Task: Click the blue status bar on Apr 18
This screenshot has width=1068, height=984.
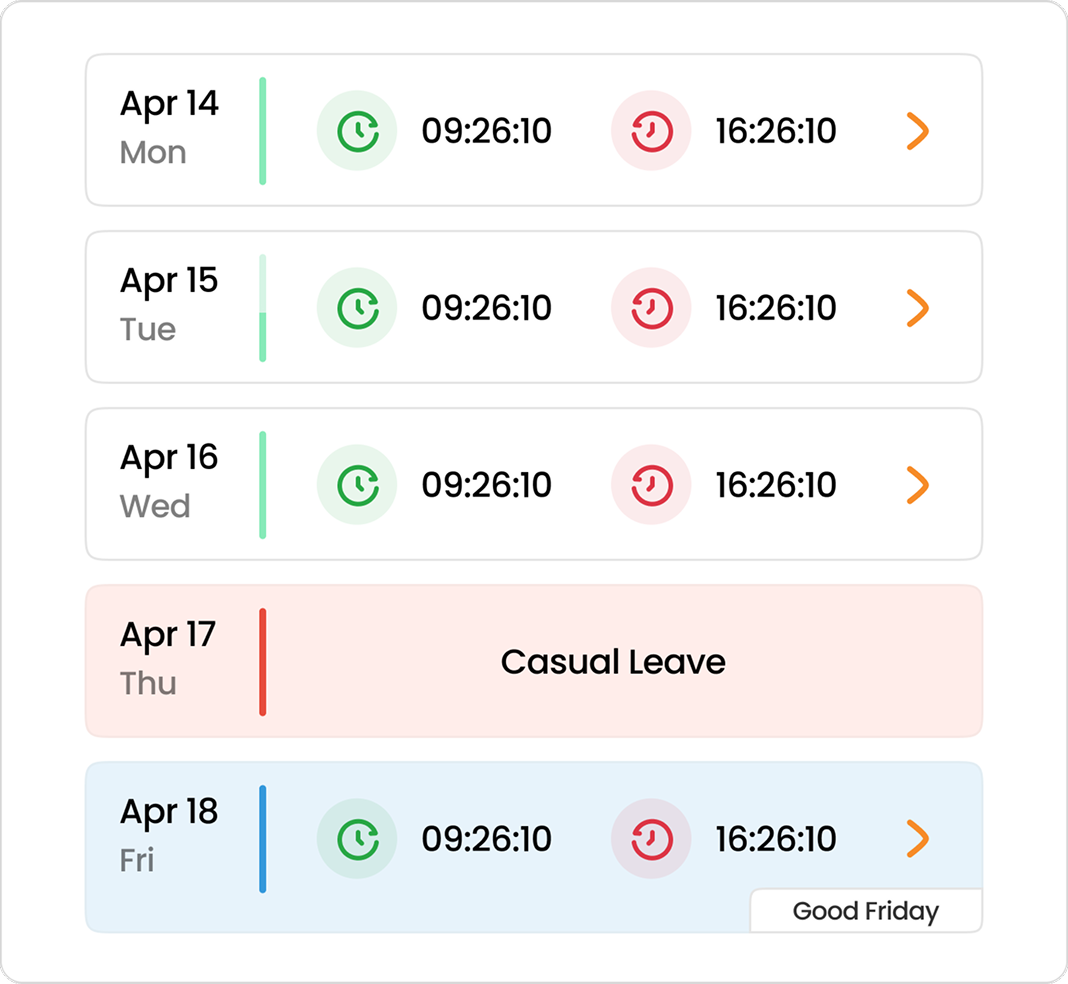Action: 262,839
